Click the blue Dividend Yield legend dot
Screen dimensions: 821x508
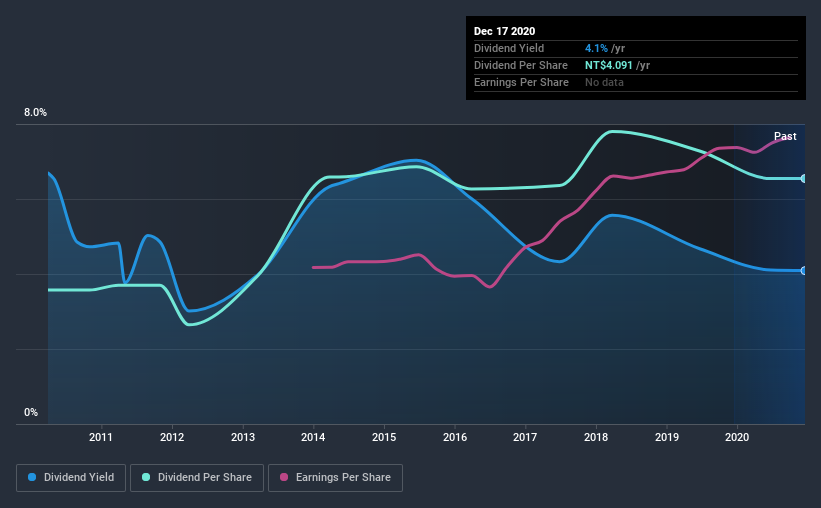32,477
